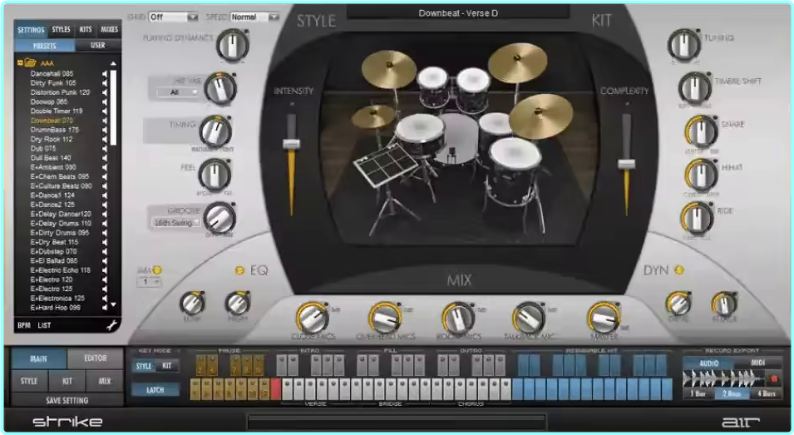Click the speaker icon next to E+Ambient 090
Viewport: 794px width, 435px height.
pyautogui.click(x=105, y=167)
